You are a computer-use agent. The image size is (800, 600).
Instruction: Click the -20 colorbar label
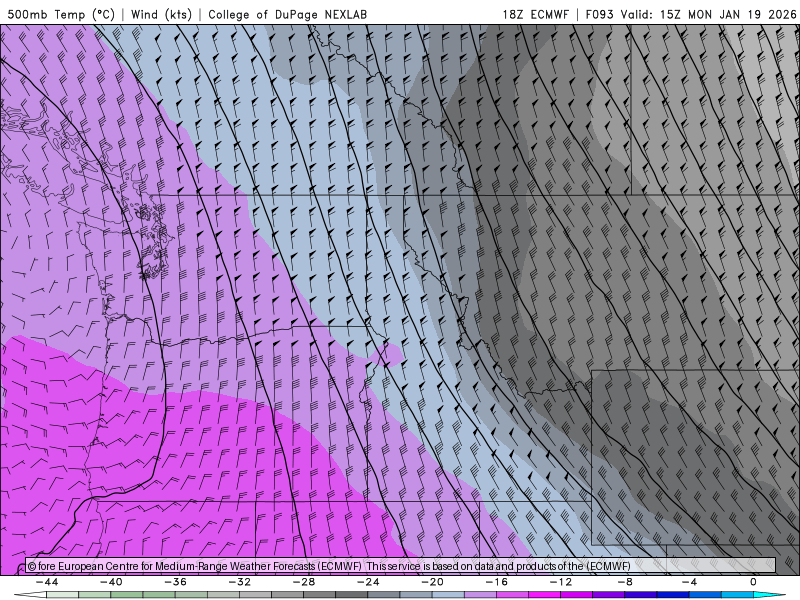(x=432, y=582)
